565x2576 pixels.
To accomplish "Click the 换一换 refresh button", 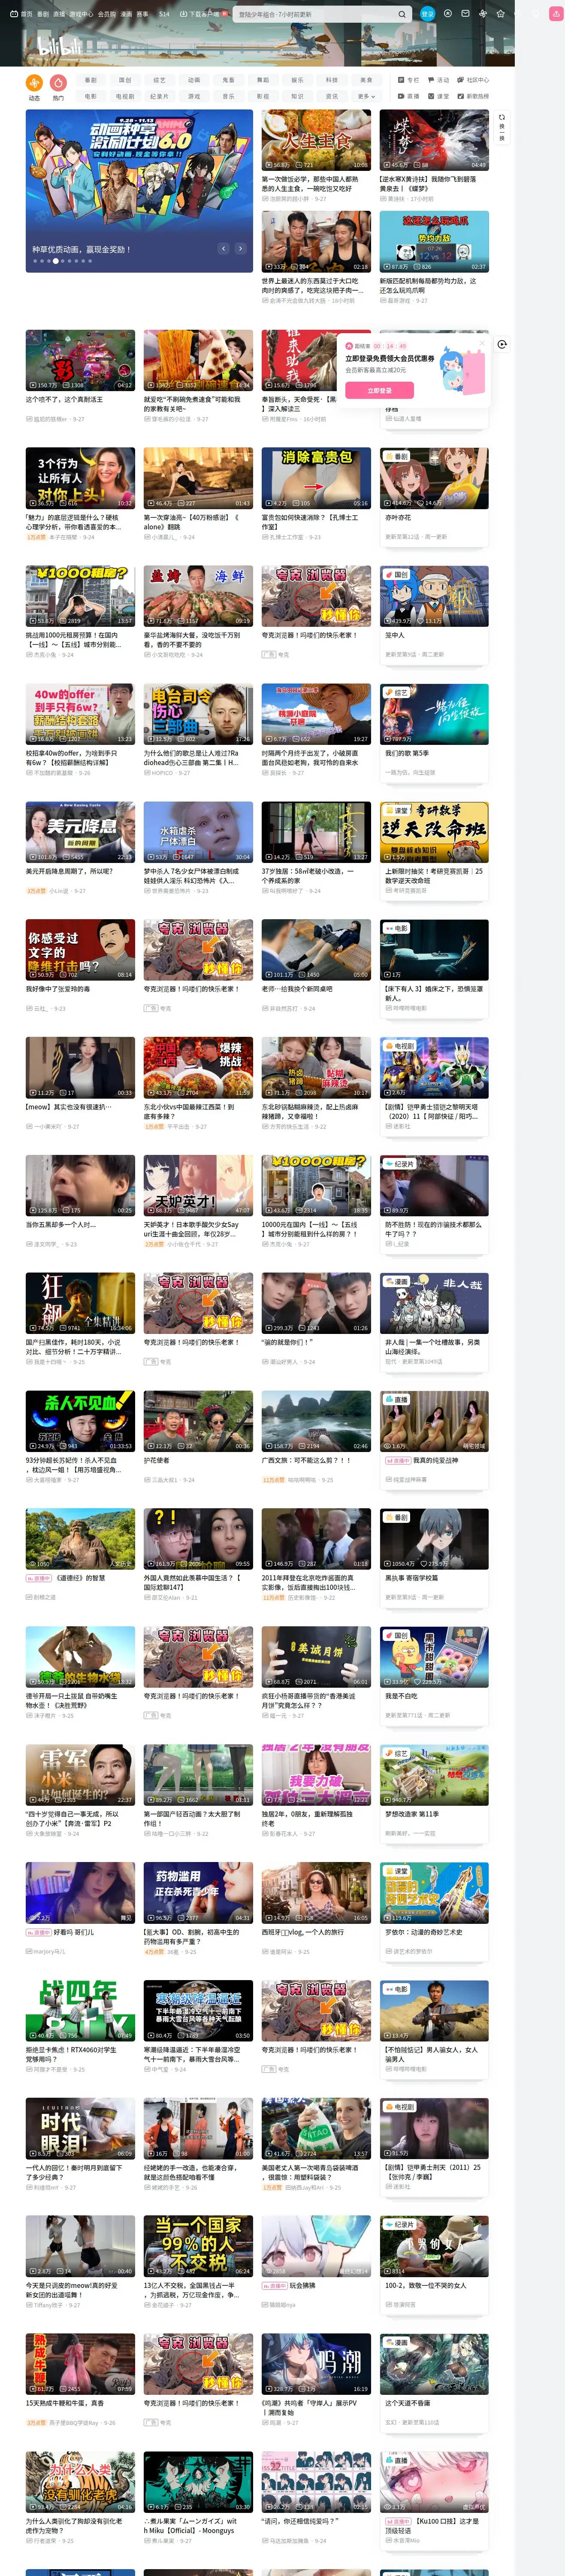I will (502, 127).
